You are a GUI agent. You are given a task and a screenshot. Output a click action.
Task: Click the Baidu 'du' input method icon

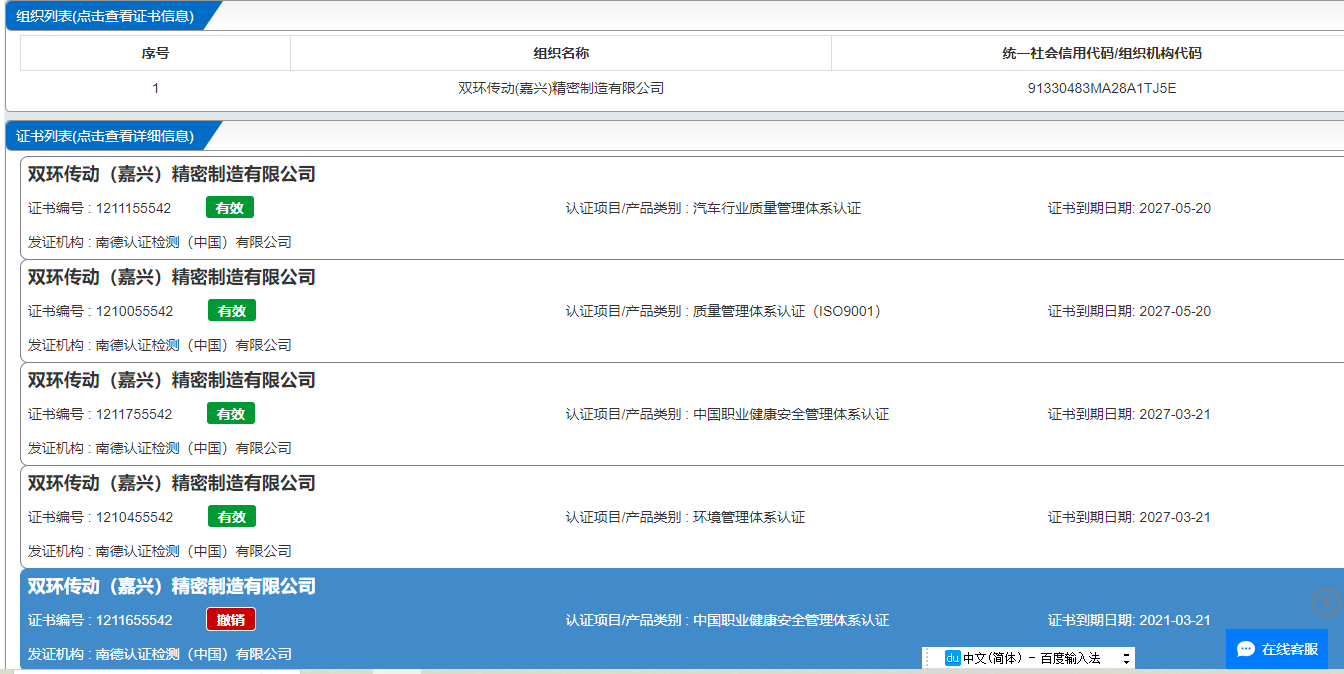953,658
